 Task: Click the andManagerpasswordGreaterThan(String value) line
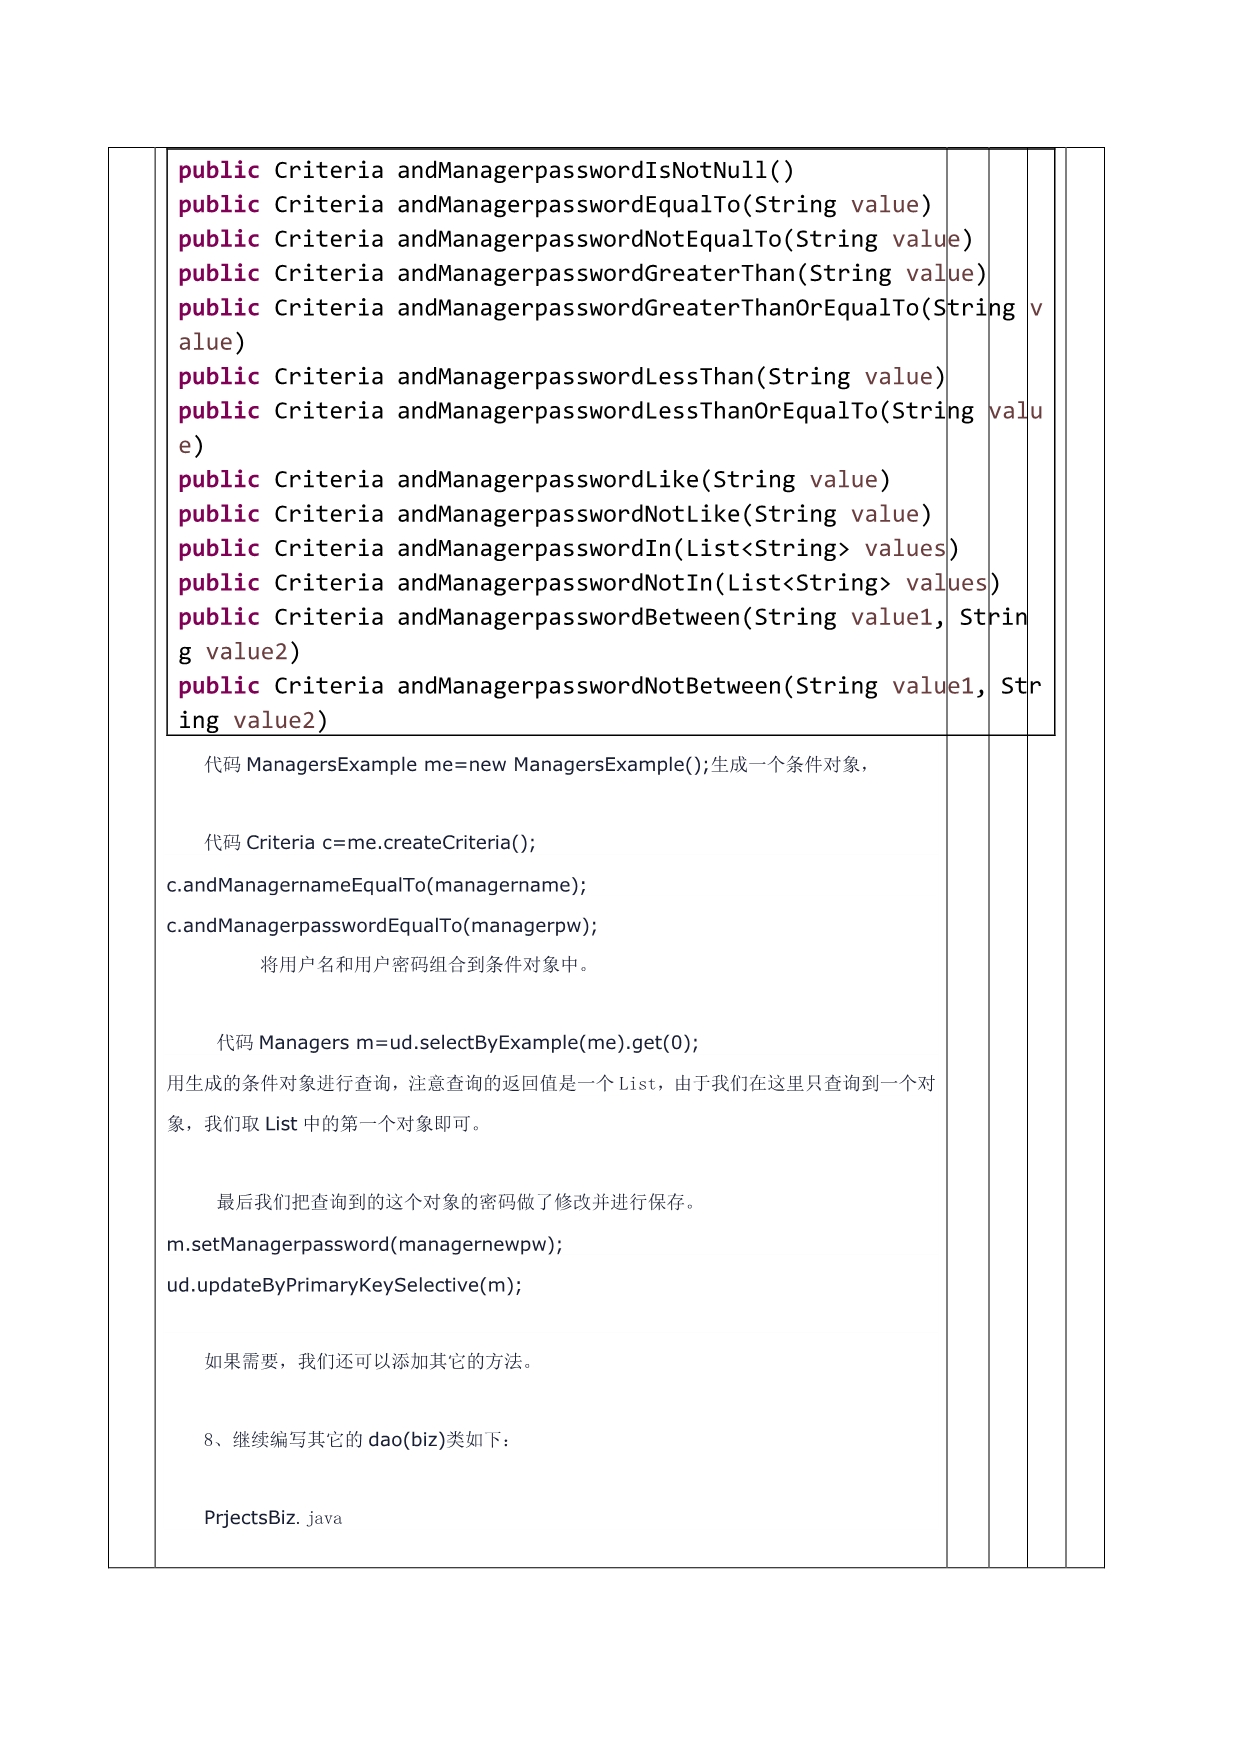[582, 274]
